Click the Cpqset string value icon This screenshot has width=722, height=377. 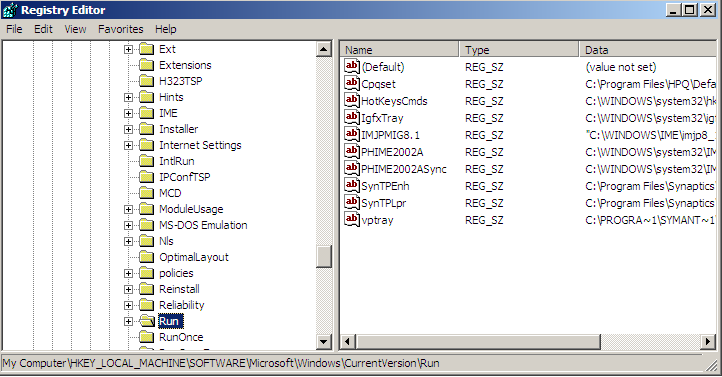pos(352,83)
